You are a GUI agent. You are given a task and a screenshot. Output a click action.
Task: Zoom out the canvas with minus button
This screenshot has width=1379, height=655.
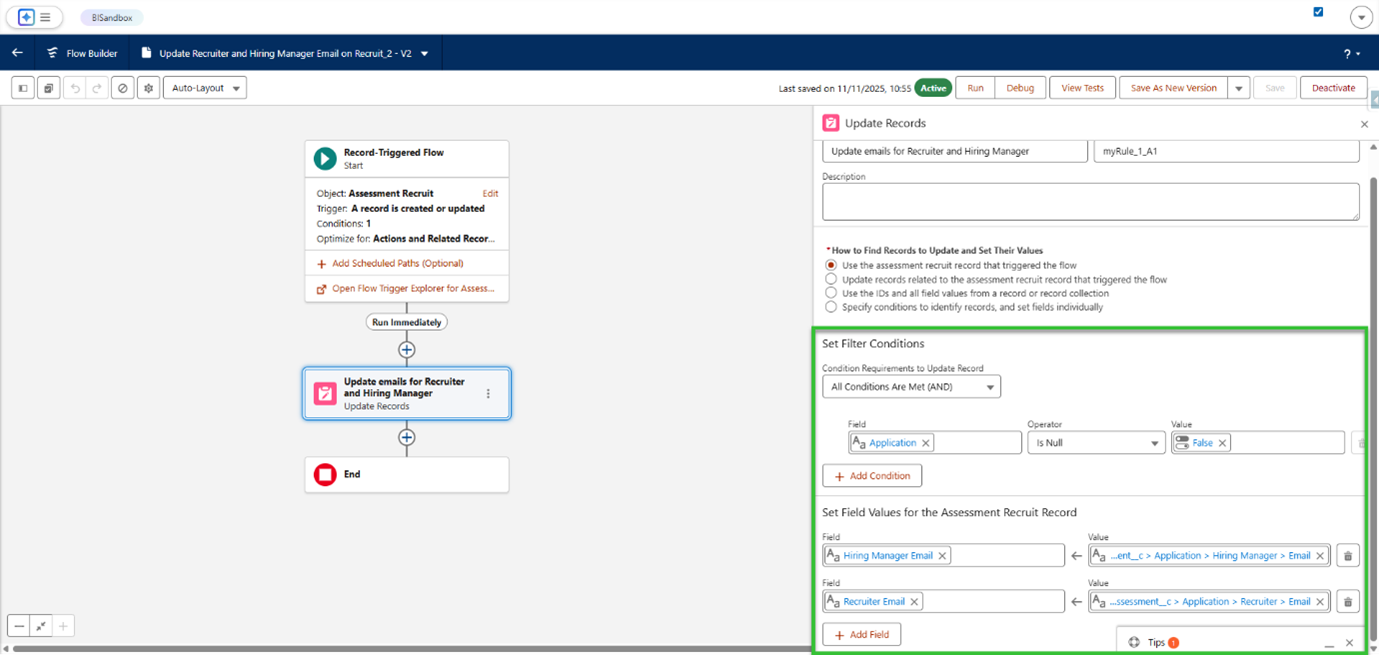(19, 626)
